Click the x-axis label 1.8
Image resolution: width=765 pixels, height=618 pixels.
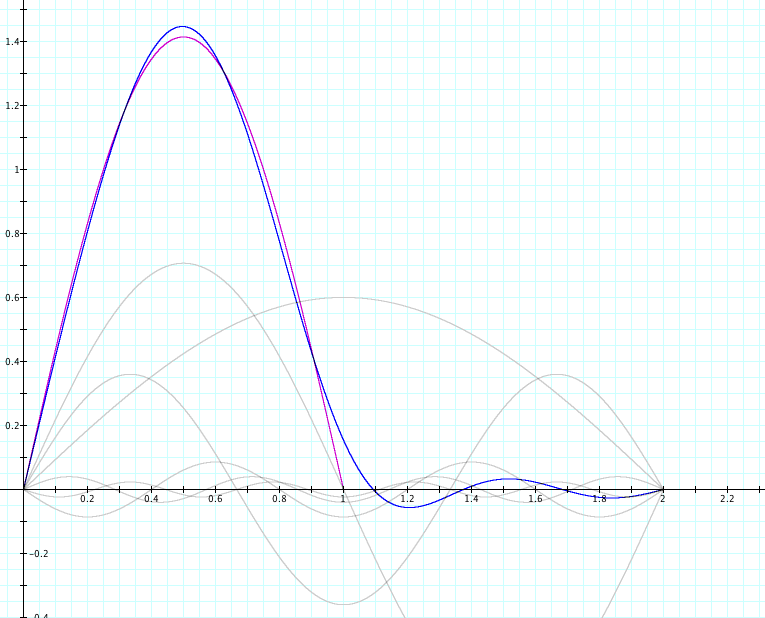(600, 498)
